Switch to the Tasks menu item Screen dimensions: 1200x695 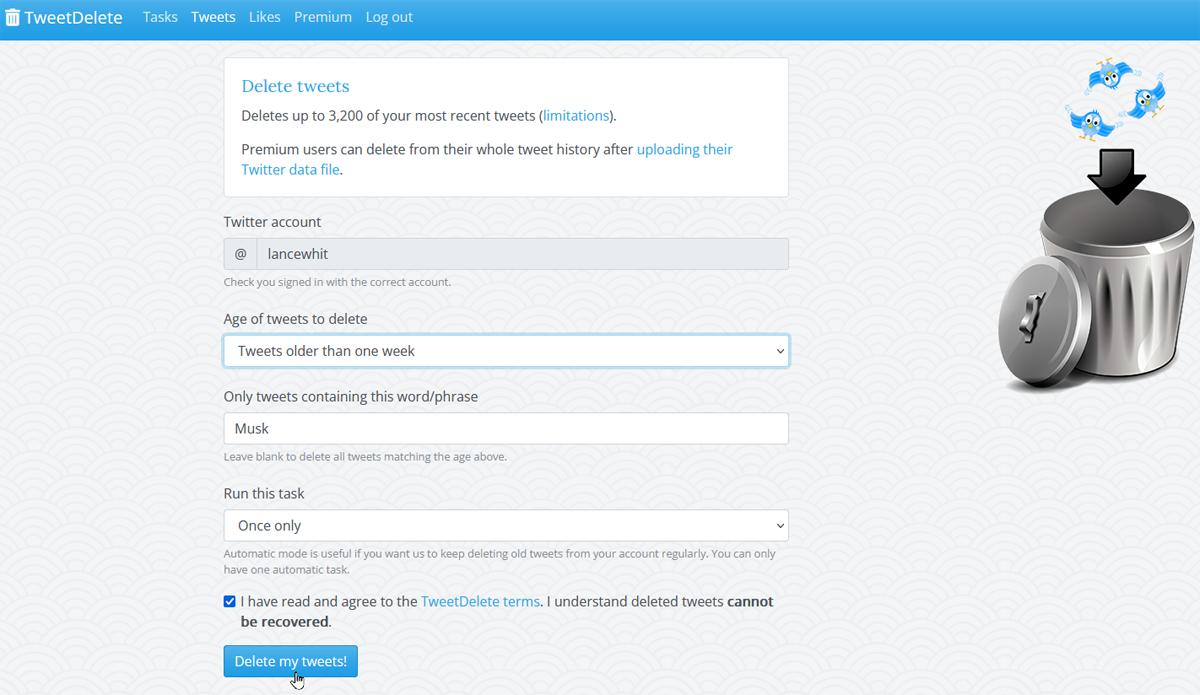point(160,16)
